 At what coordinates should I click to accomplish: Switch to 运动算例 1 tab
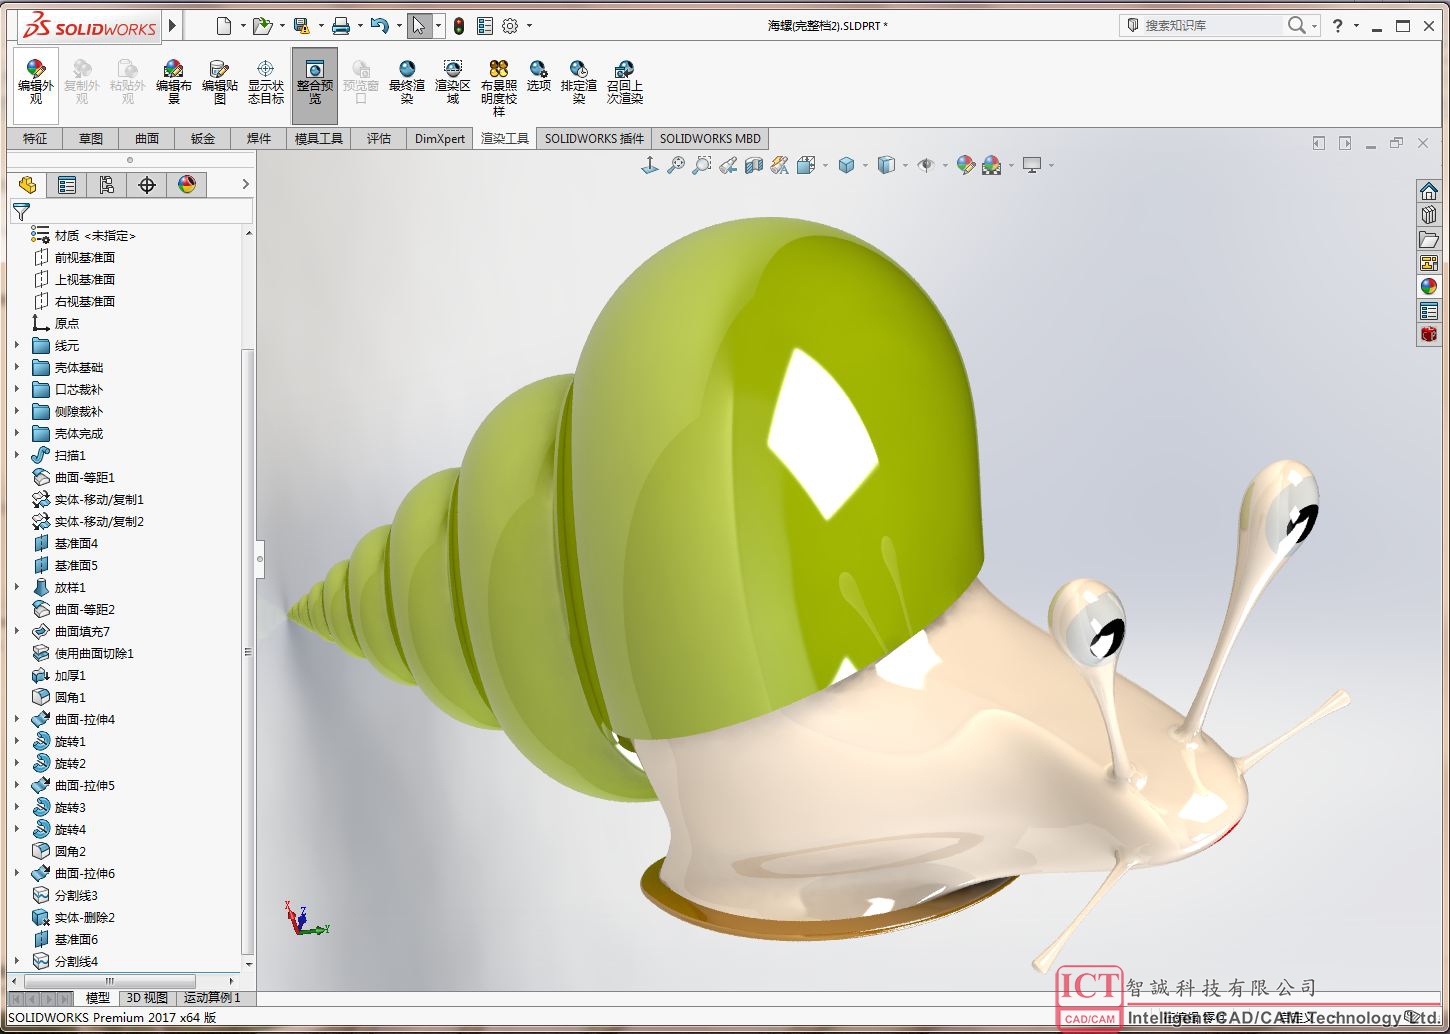point(212,997)
